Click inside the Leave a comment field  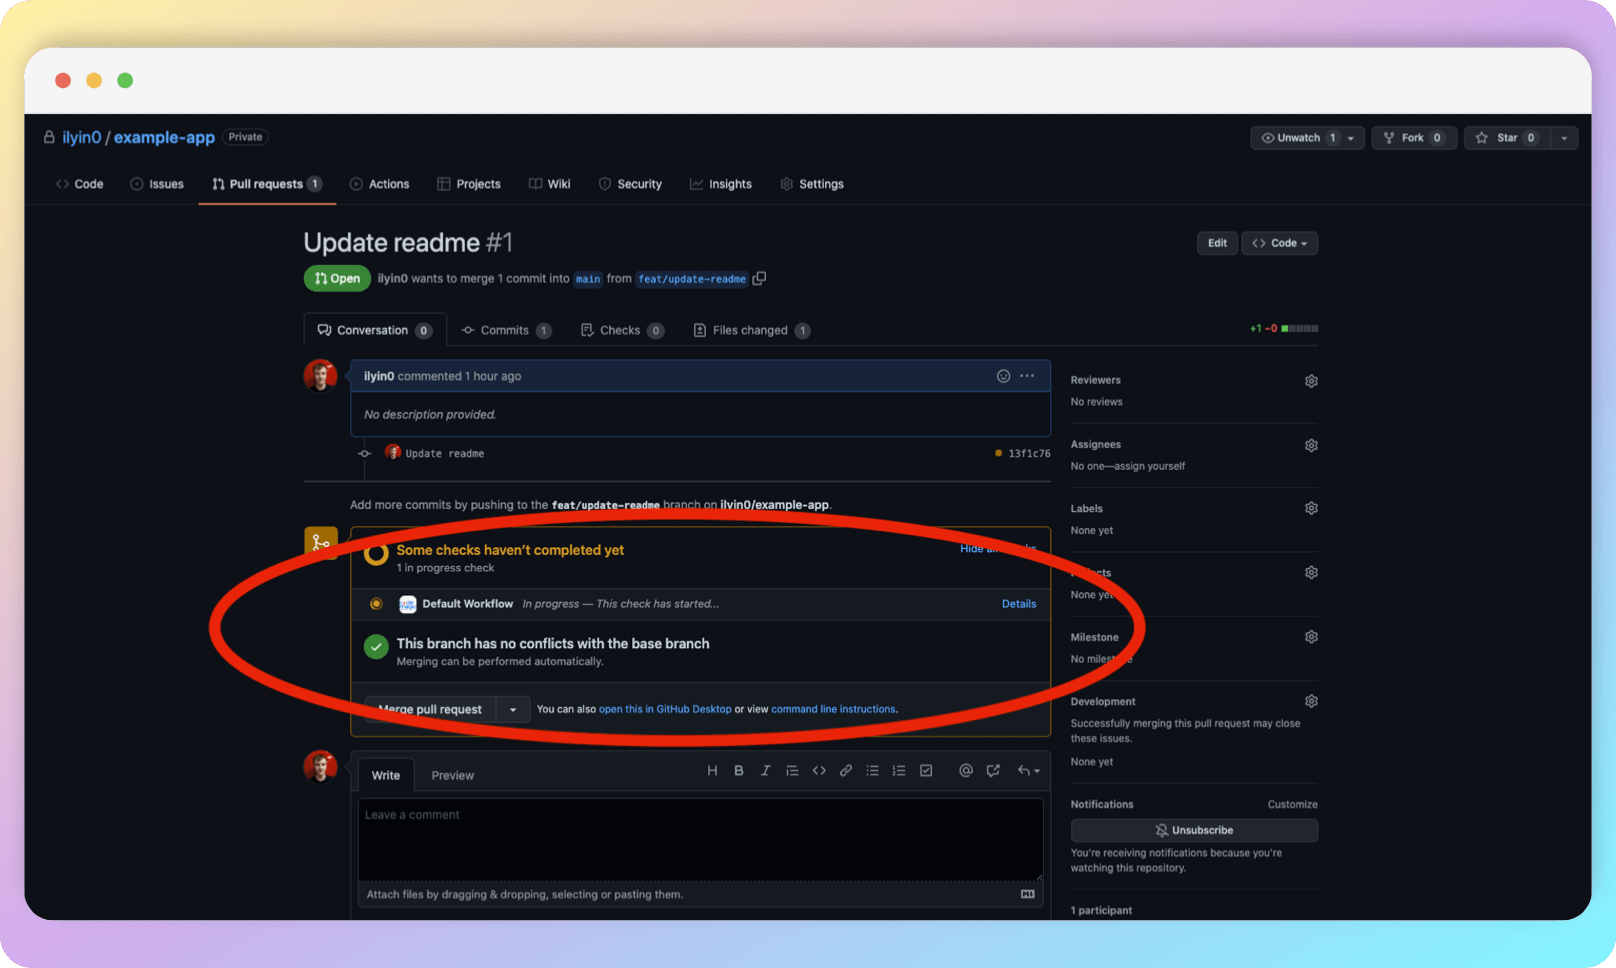700,840
